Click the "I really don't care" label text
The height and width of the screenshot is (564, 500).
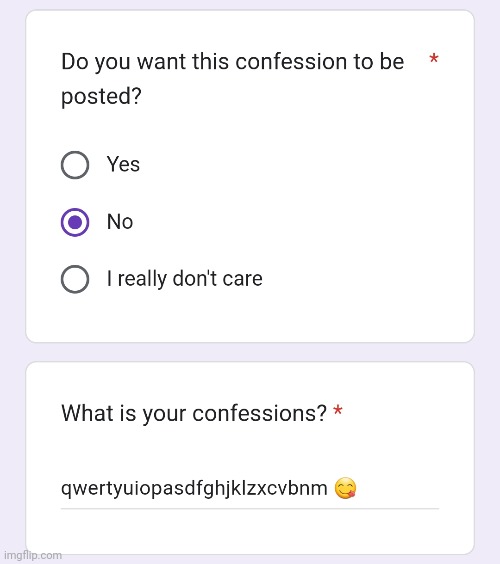point(185,279)
